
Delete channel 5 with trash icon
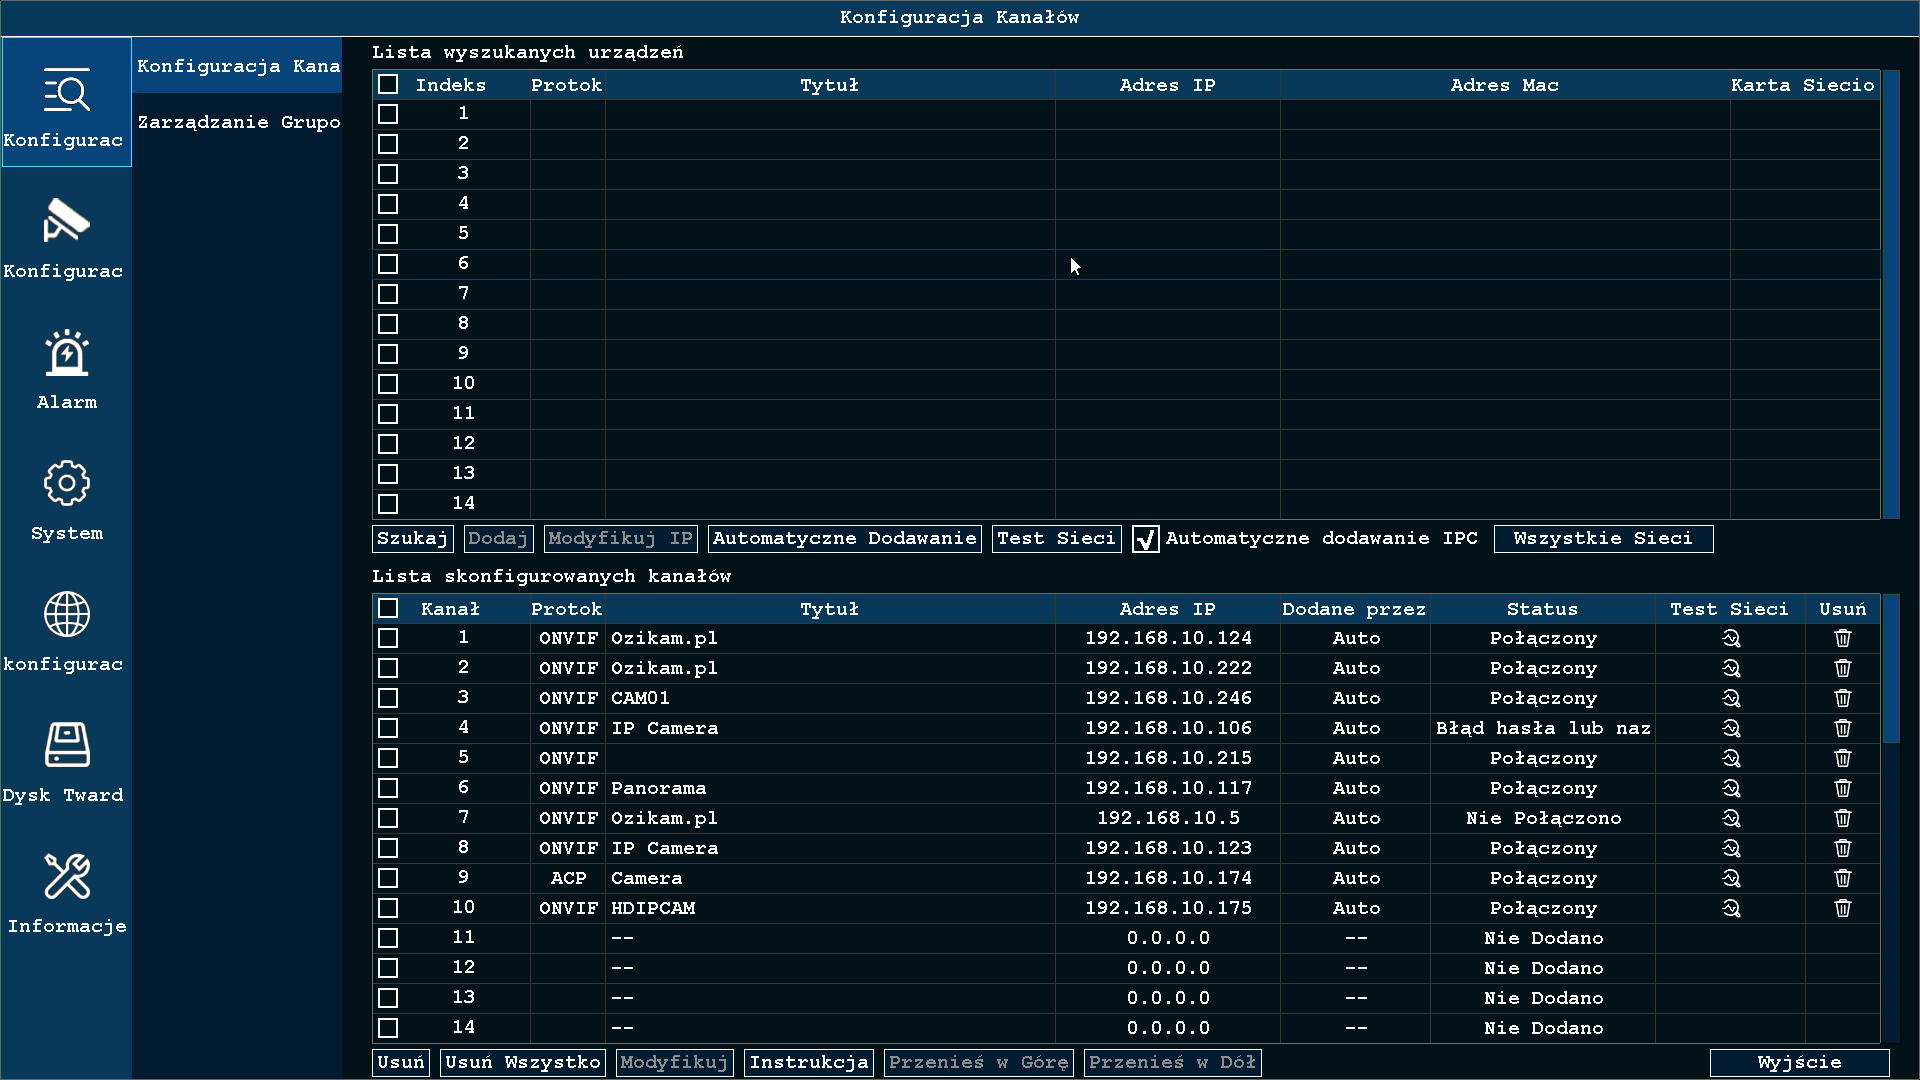pyautogui.click(x=1843, y=758)
